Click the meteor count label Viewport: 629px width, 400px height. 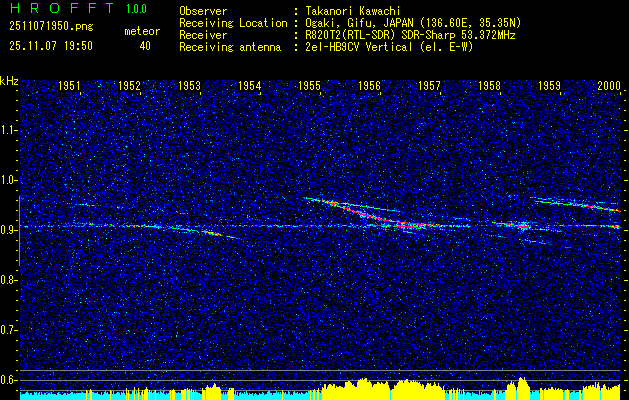point(142,31)
